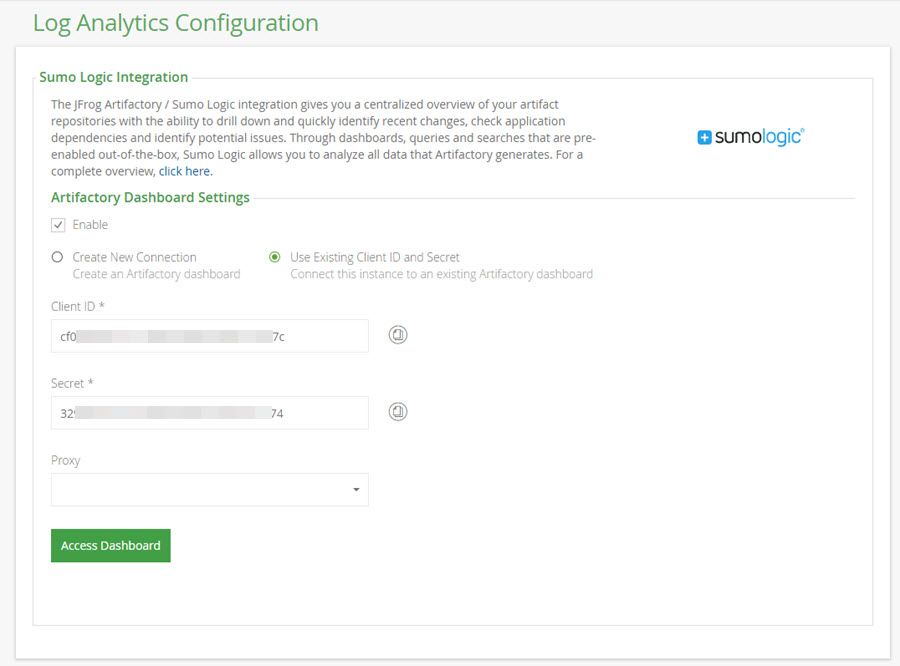Select Use Existing Client ID and Secret
Image resolution: width=900 pixels, height=666 pixels.
275,257
